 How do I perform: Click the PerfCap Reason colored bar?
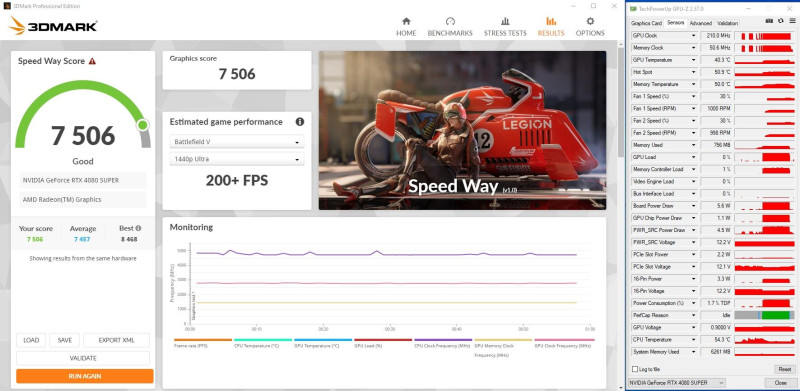tap(765, 315)
